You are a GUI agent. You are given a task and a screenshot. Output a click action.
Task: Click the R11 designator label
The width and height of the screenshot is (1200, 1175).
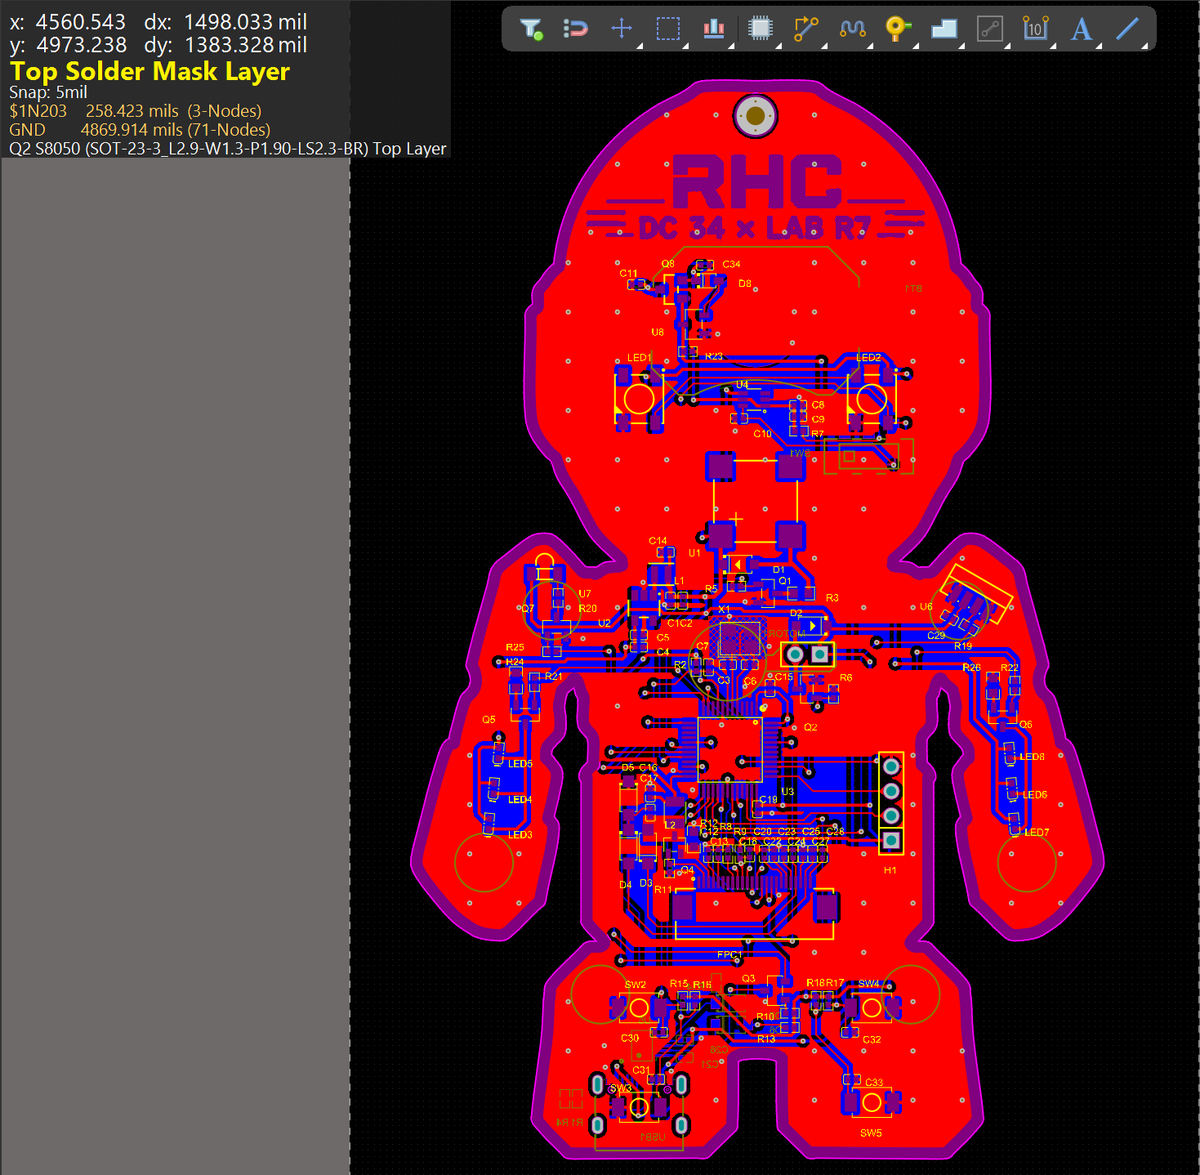(x=662, y=890)
